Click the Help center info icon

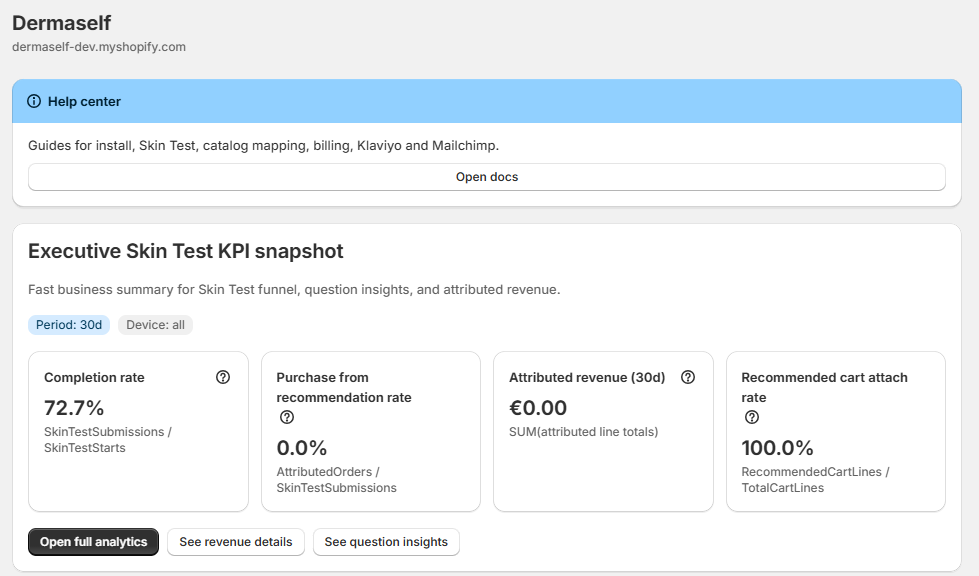[x=34, y=101]
